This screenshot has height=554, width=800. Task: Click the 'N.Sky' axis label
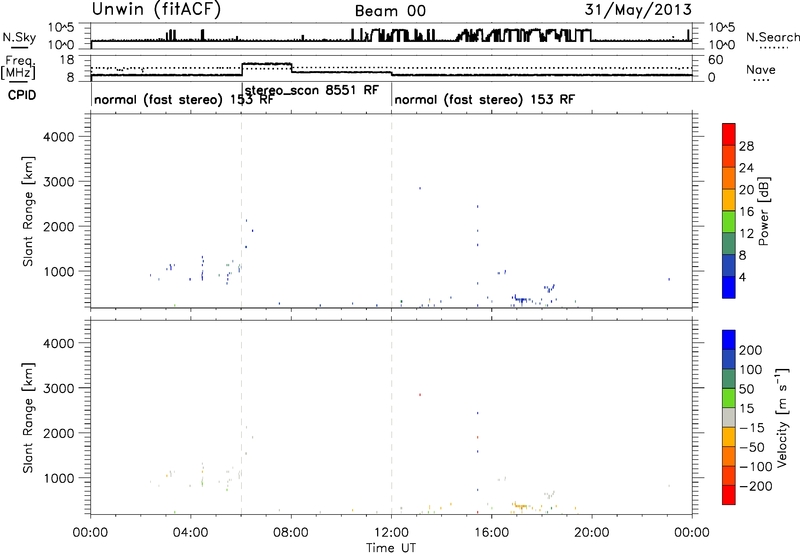click(19, 37)
